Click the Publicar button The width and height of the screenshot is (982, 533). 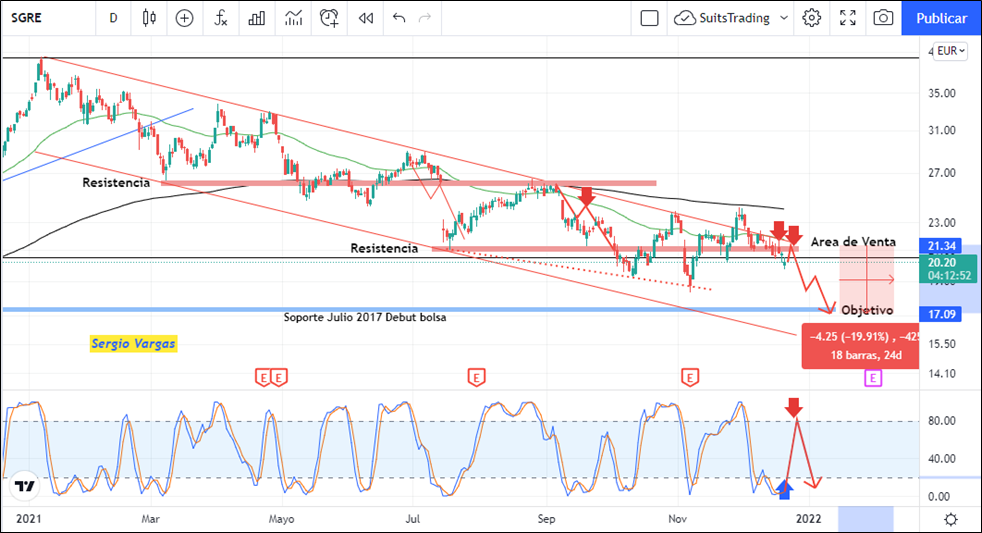coord(941,18)
